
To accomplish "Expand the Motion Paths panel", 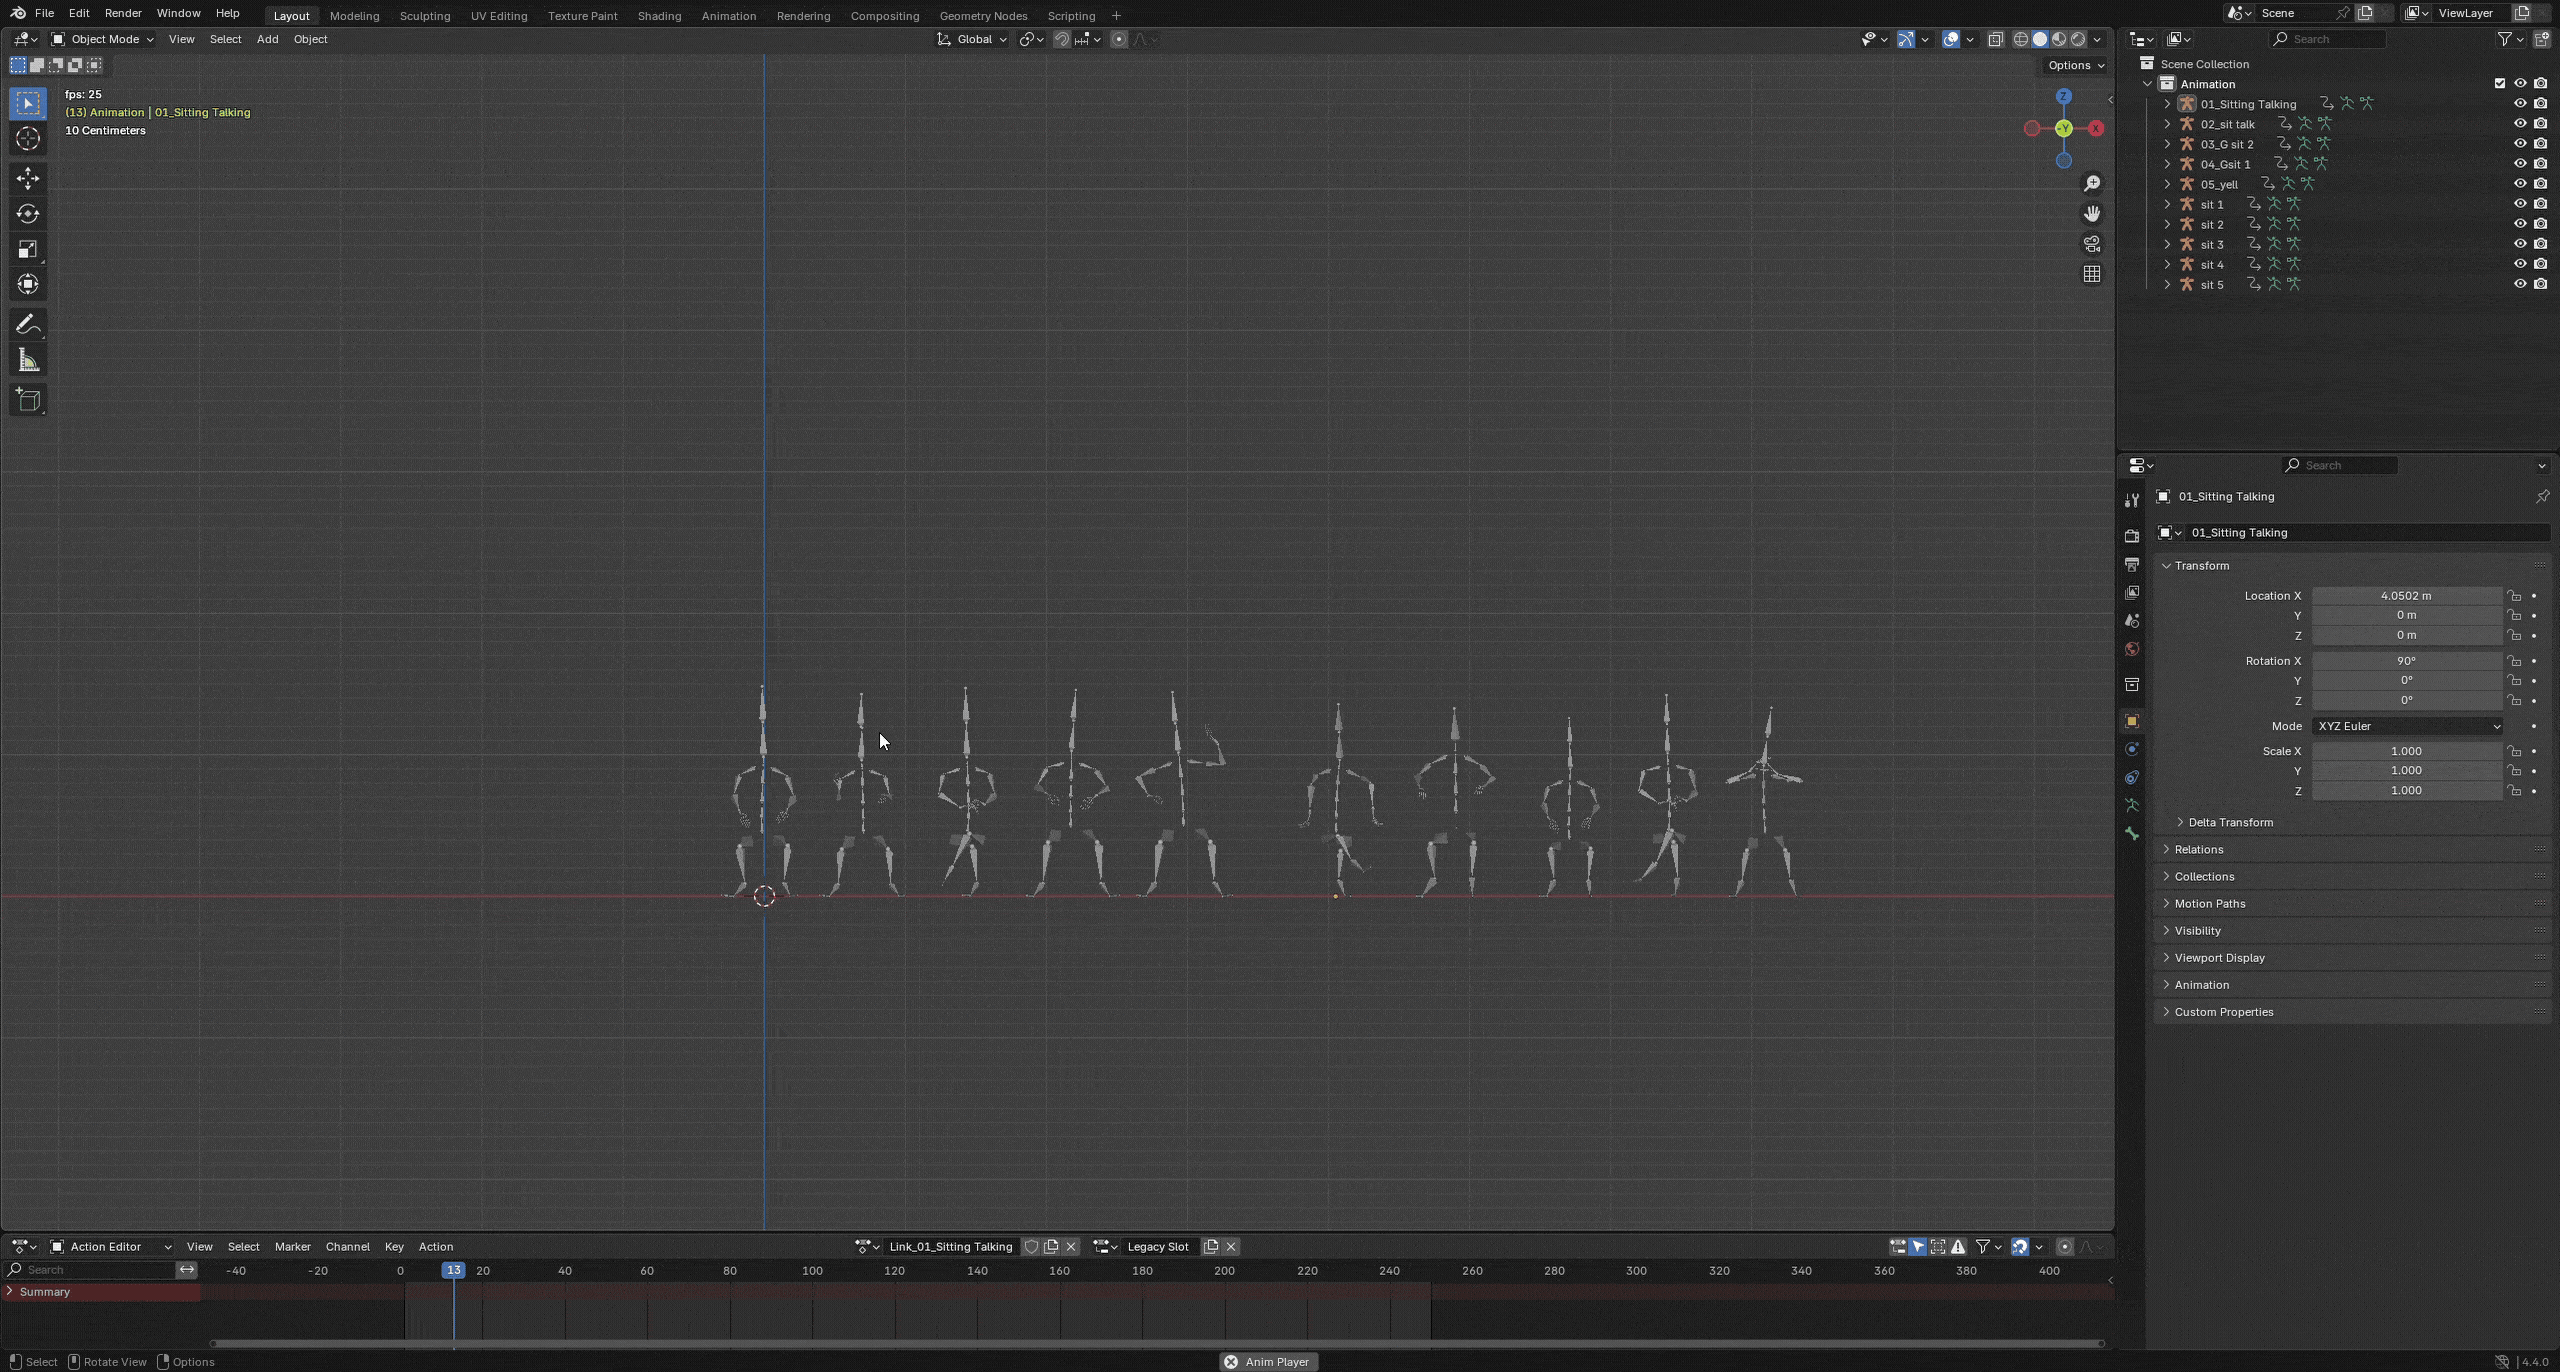I will point(2209,903).
